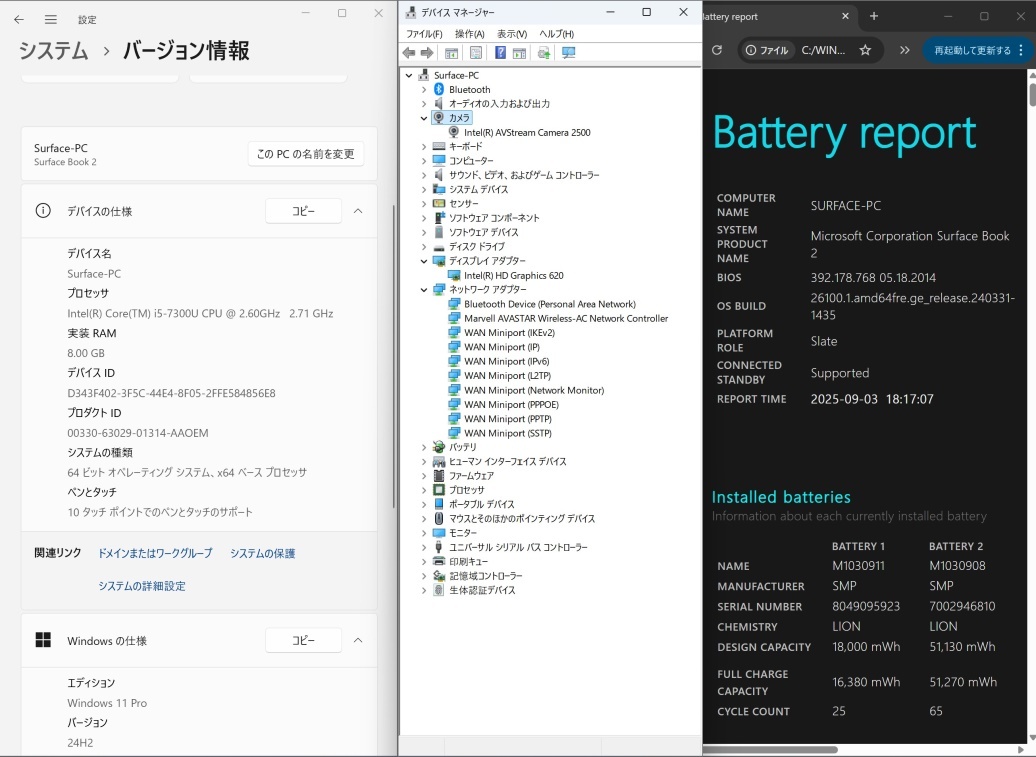
Task: Click the Battery 1 serial number 8049095923
Action: coord(866,606)
